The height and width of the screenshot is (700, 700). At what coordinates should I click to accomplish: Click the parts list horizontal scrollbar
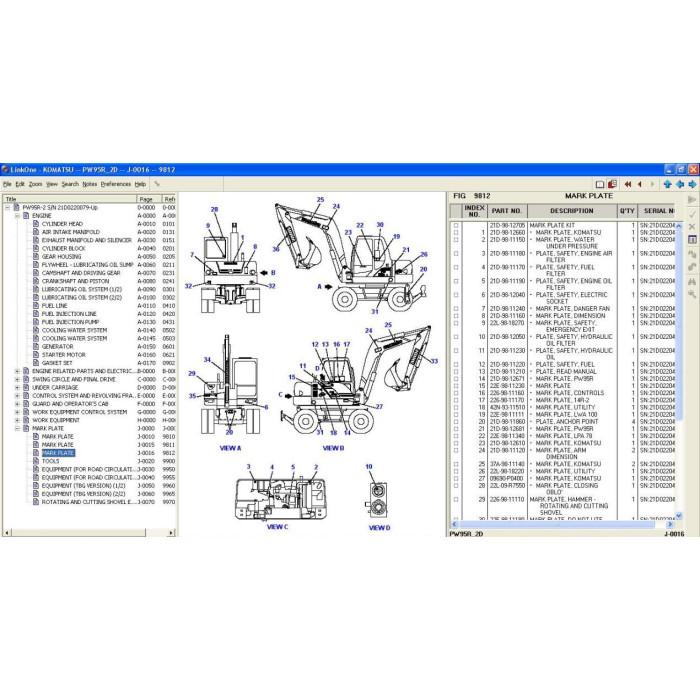[x=562, y=524]
